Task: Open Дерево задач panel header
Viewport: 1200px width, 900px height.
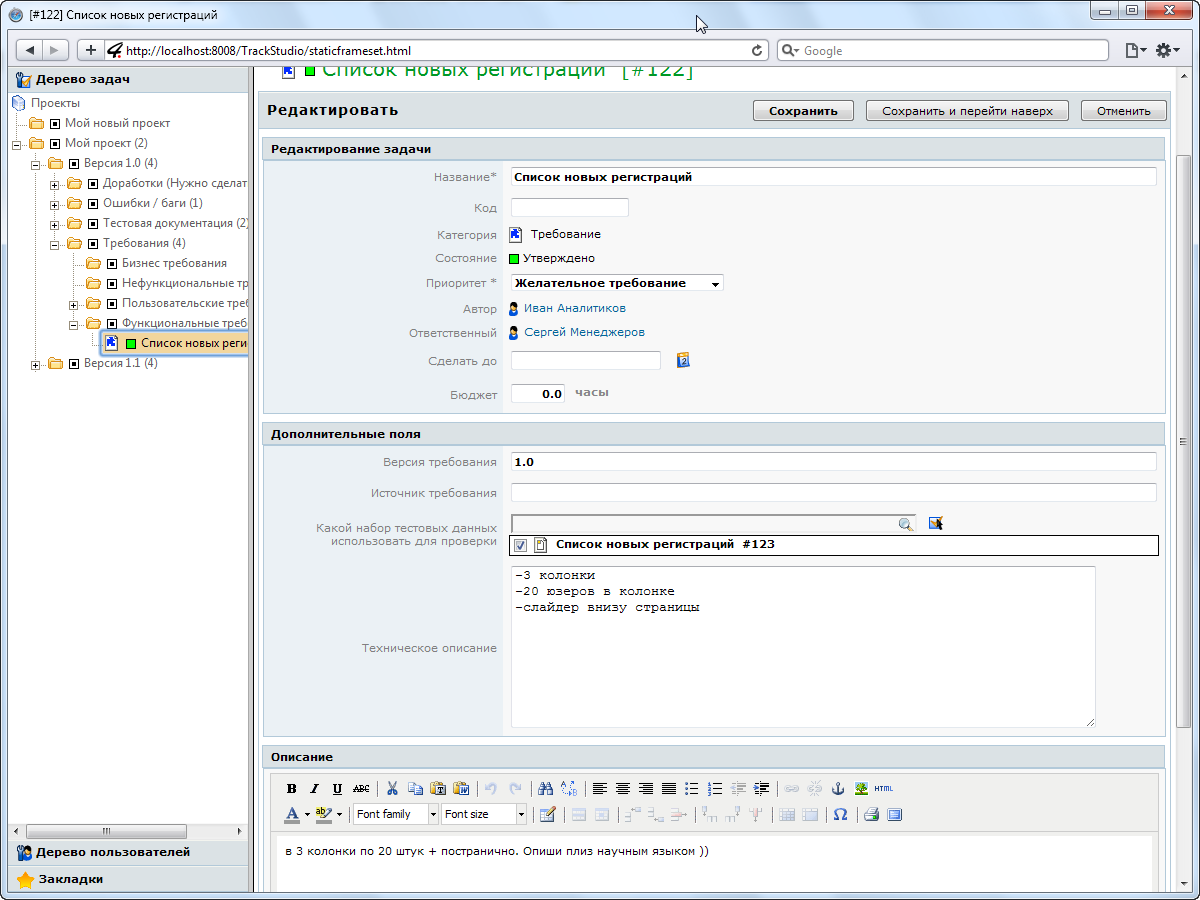Action: [x=129, y=80]
